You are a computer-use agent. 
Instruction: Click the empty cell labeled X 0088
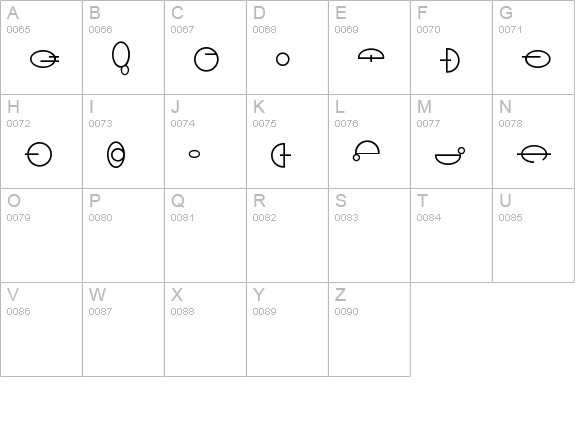tap(205, 329)
